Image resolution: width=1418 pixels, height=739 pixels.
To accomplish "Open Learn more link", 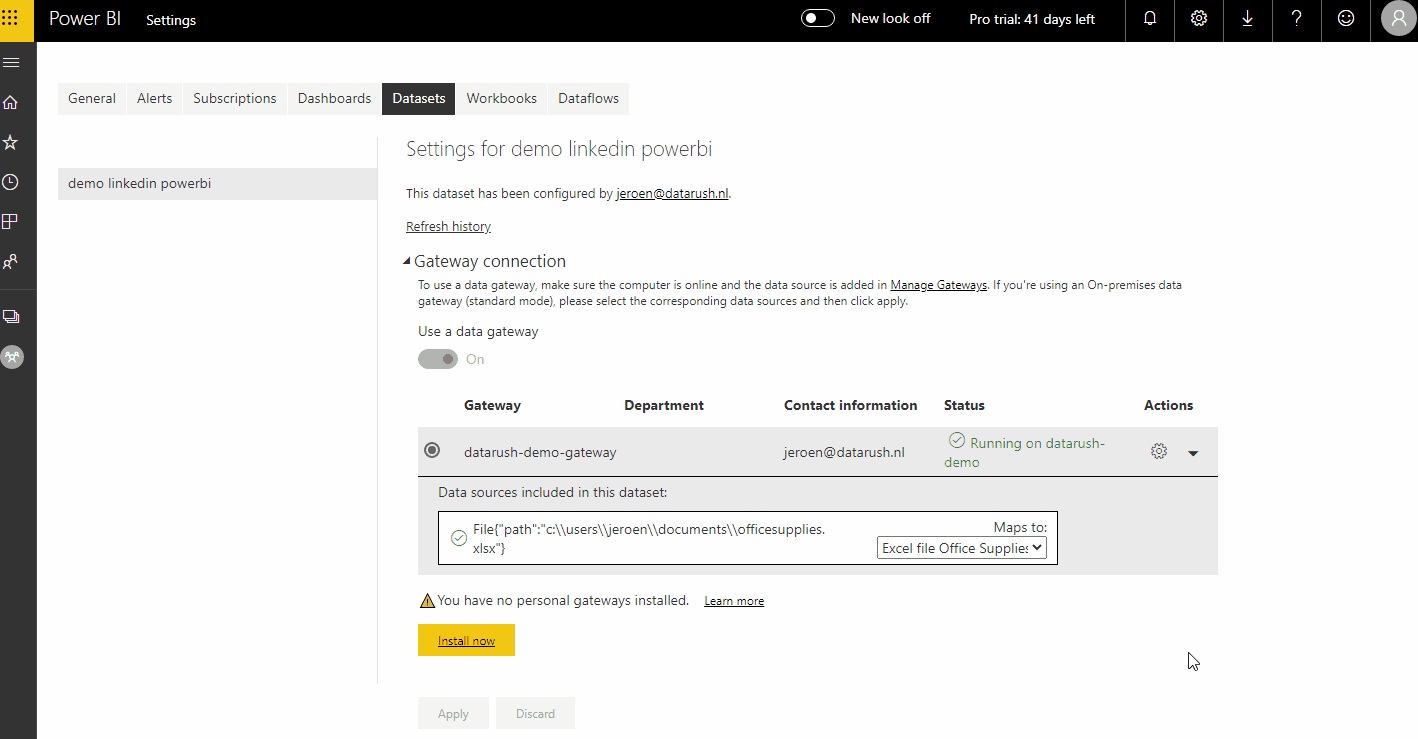I will 734,601.
